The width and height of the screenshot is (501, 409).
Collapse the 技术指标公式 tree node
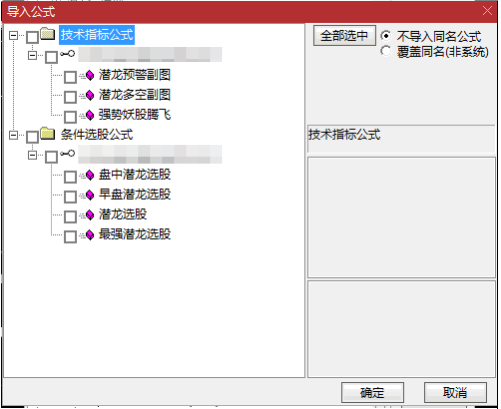click(x=13, y=35)
